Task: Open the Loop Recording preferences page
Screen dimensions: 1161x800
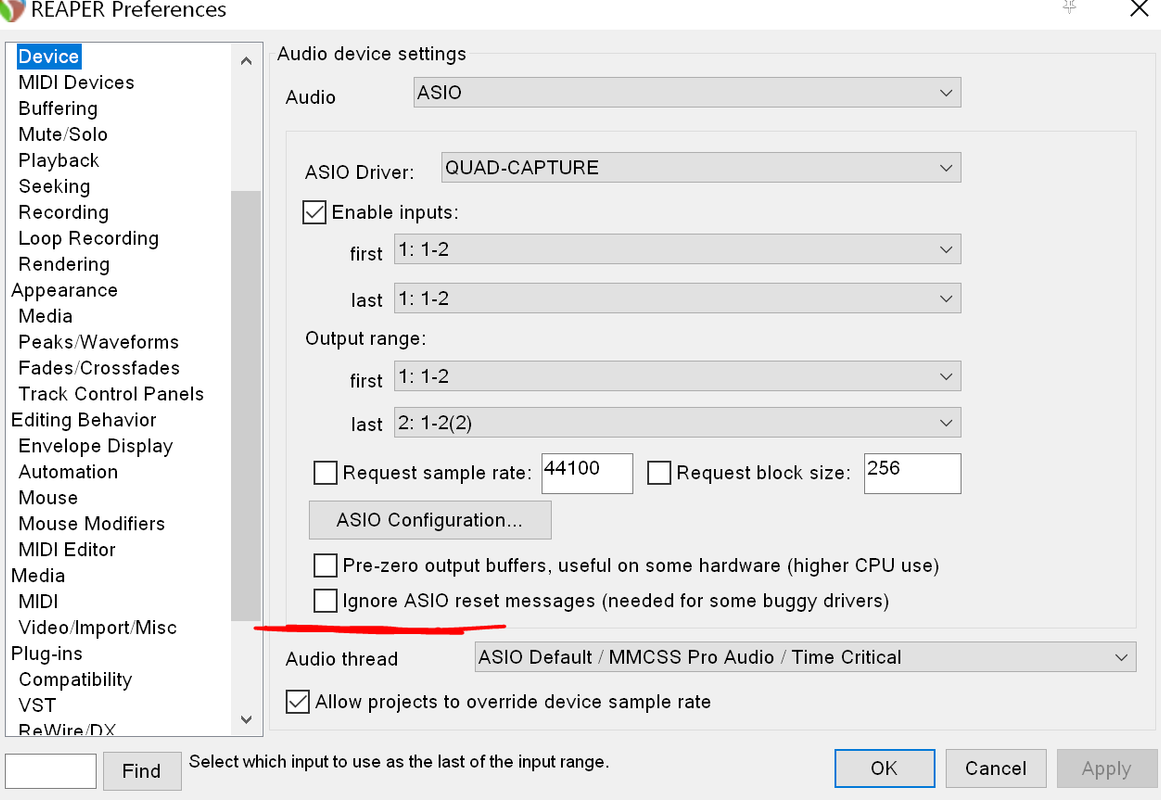Action: pyautogui.click(x=89, y=238)
